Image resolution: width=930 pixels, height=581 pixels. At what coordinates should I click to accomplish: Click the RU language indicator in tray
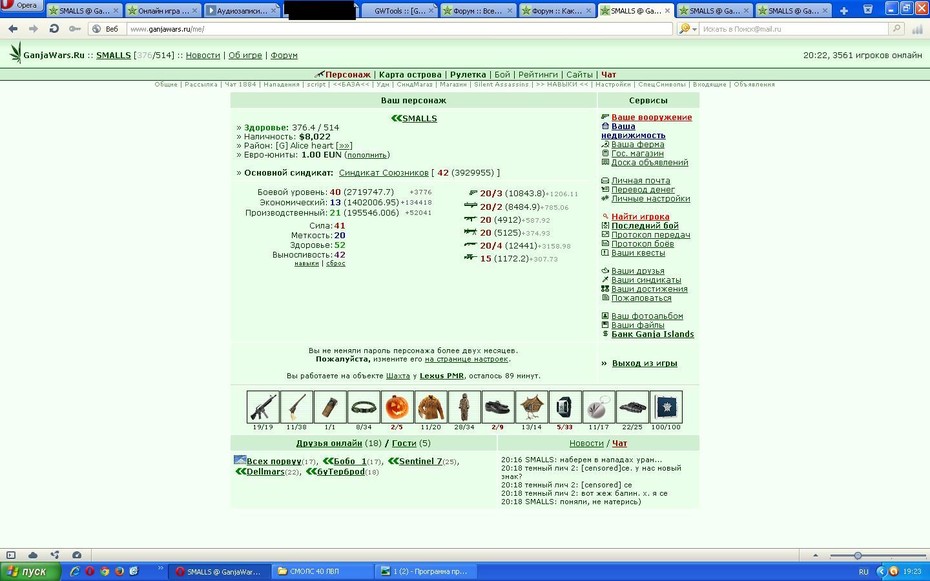[863, 572]
